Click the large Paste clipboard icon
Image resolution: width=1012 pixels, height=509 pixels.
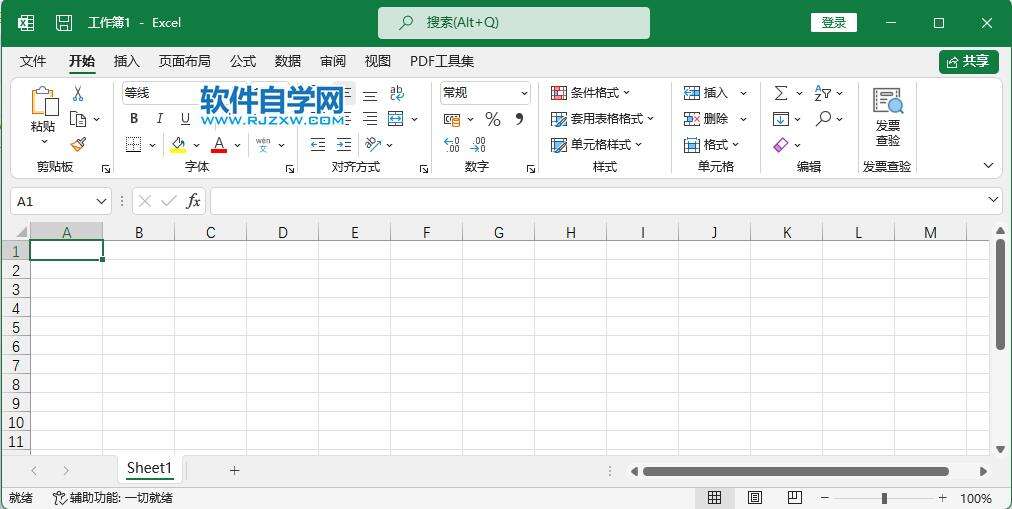coord(44,102)
